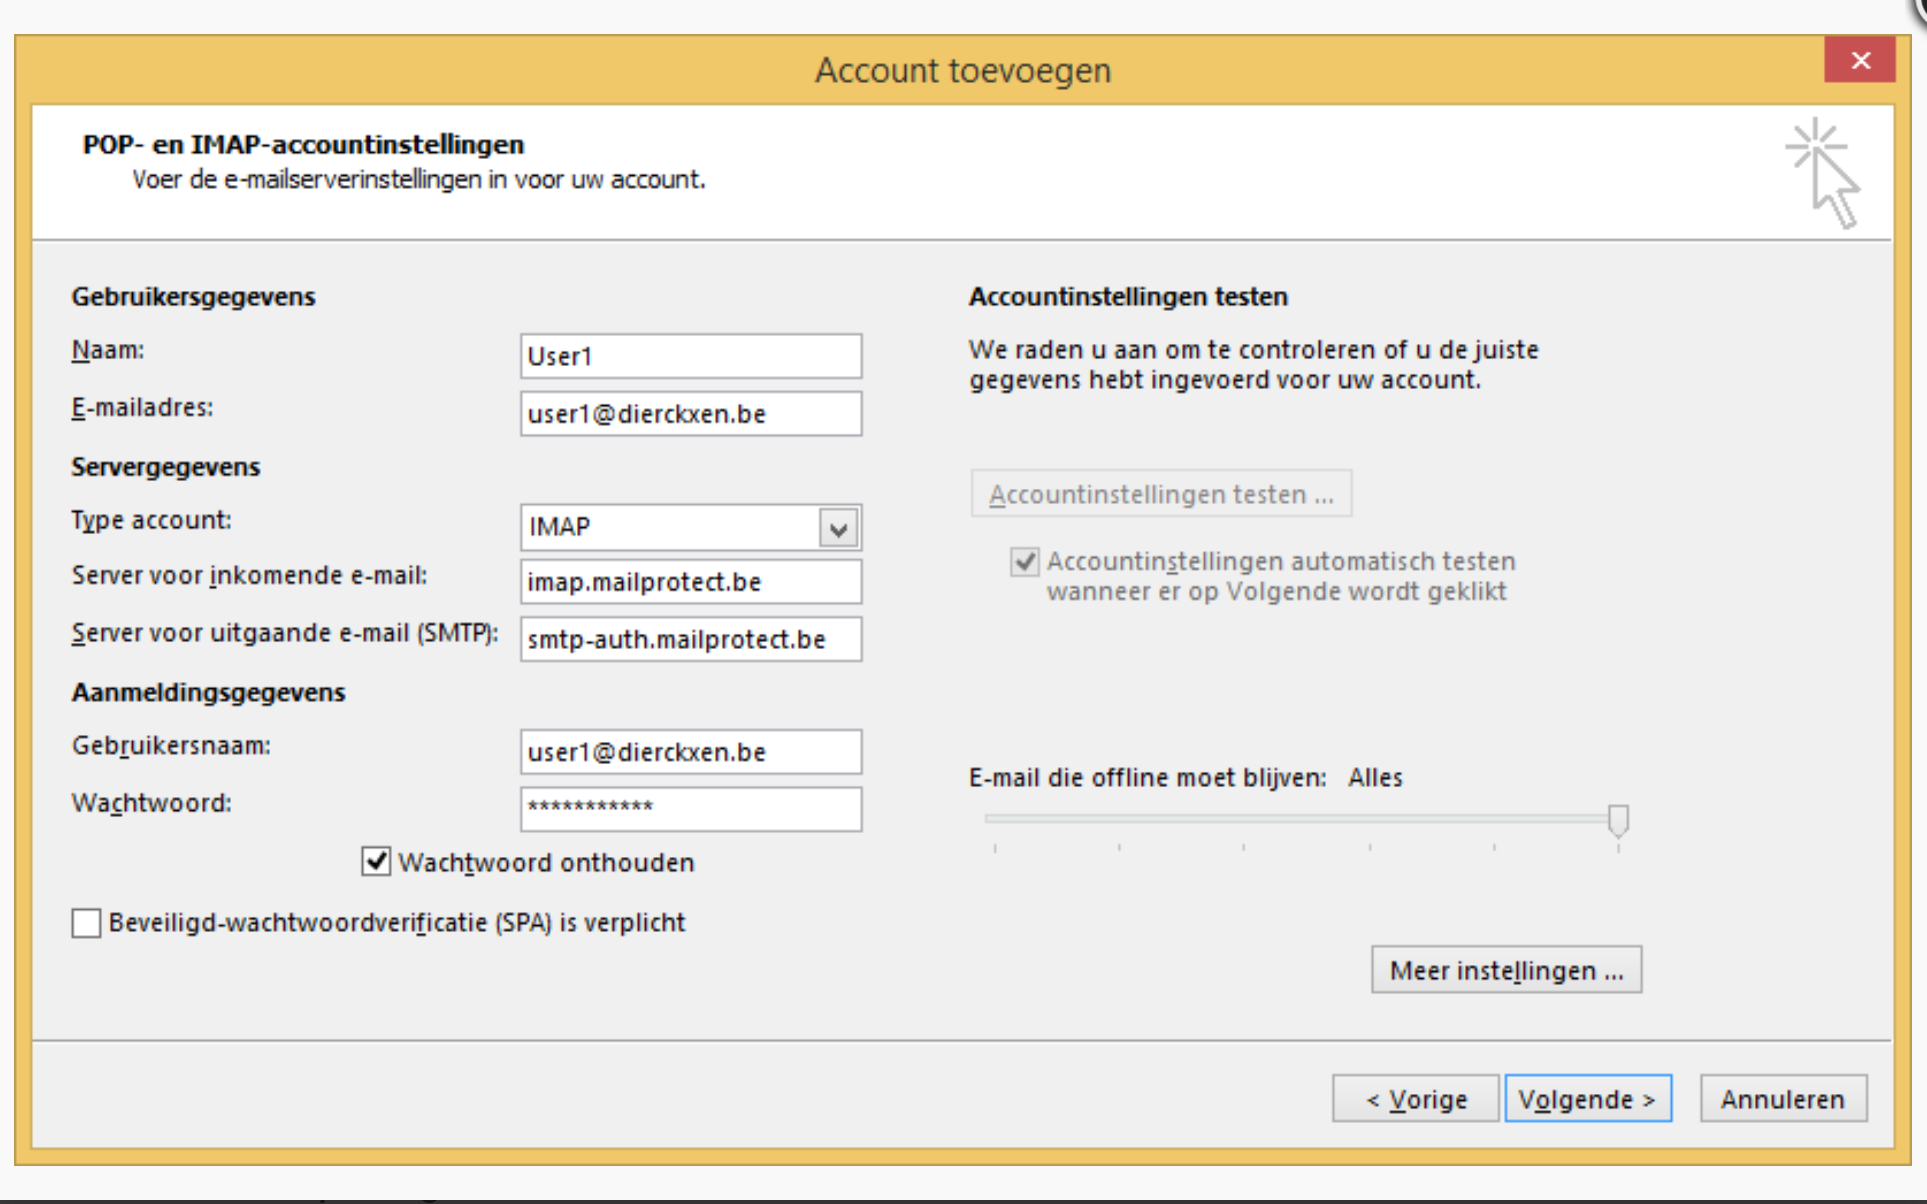Click inside the Naam input field
The width and height of the screenshot is (1927, 1204).
point(690,355)
